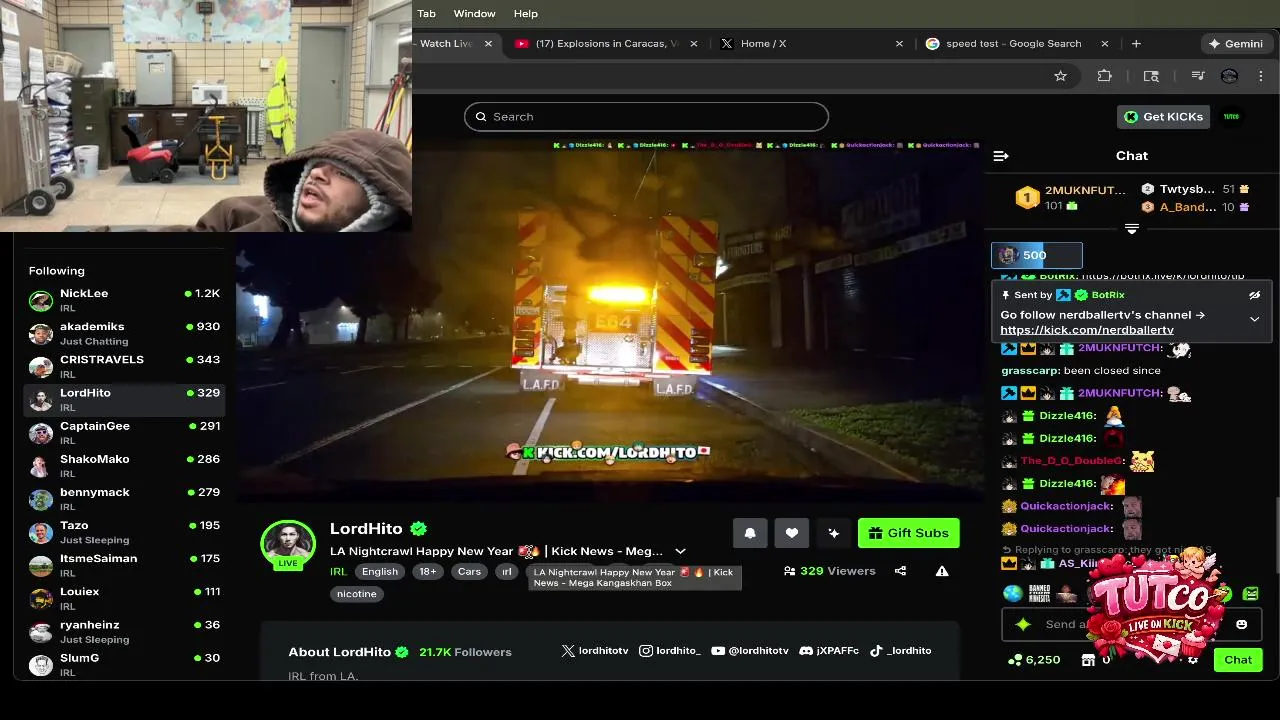Open the browser extensions puzzle icon
Screen dimensions: 1280x720
point(1104,76)
